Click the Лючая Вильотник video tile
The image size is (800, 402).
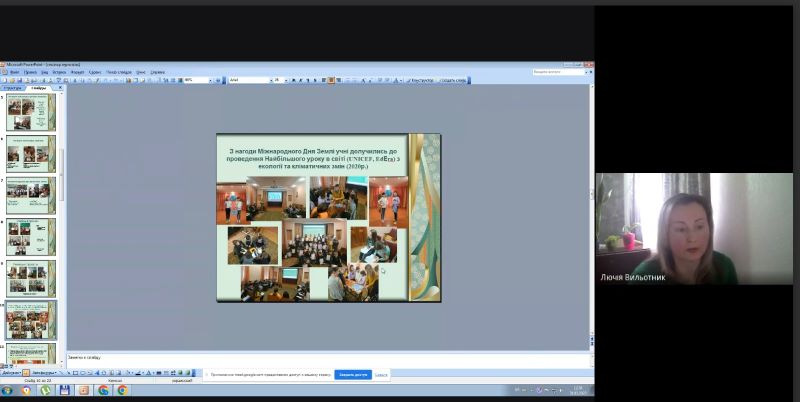(694, 229)
